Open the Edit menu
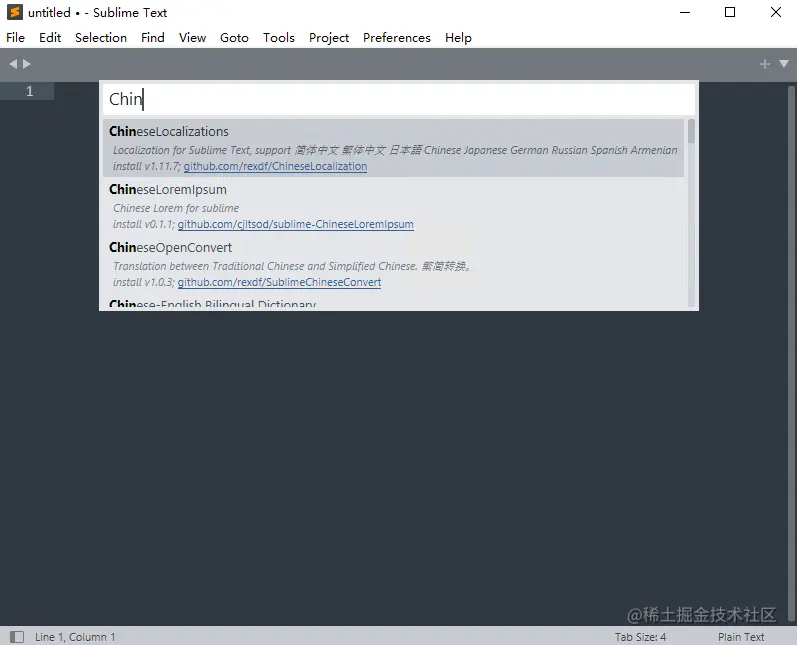Screen dimensions: 797x645 pyautogui.click(x=50, y=38)
